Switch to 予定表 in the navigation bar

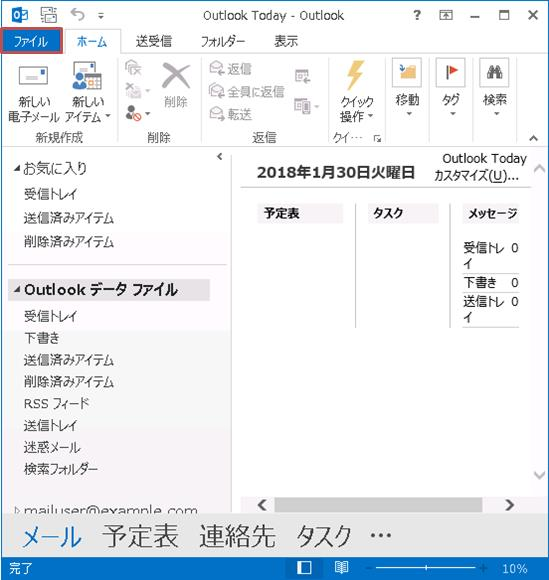tap(140, 536)
